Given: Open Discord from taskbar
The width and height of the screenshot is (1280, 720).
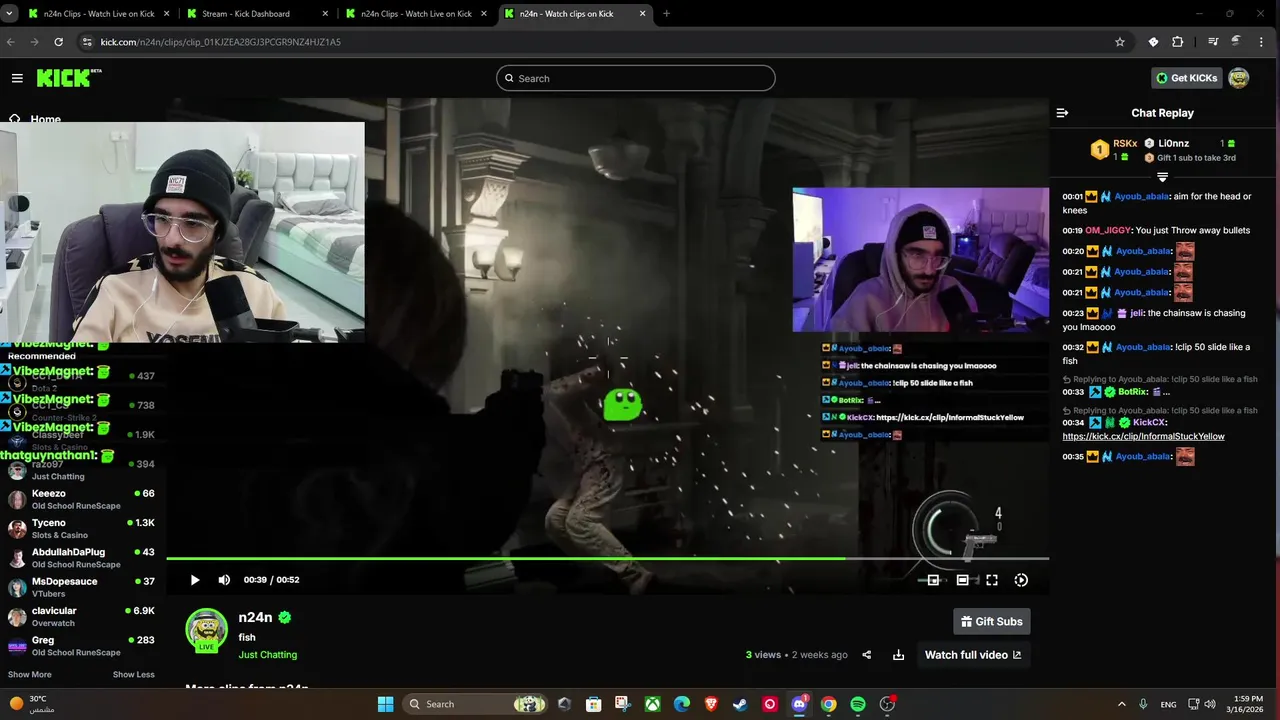Looking at the screenshot, I should click(799, 704).
